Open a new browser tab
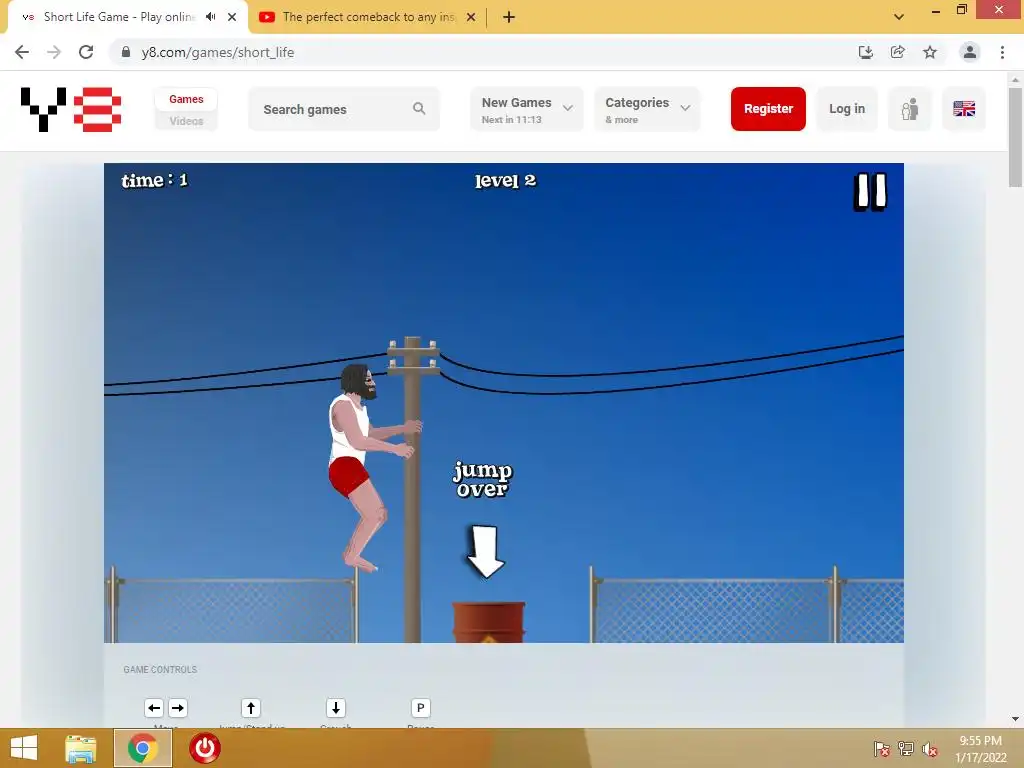 tap(509, 17)
